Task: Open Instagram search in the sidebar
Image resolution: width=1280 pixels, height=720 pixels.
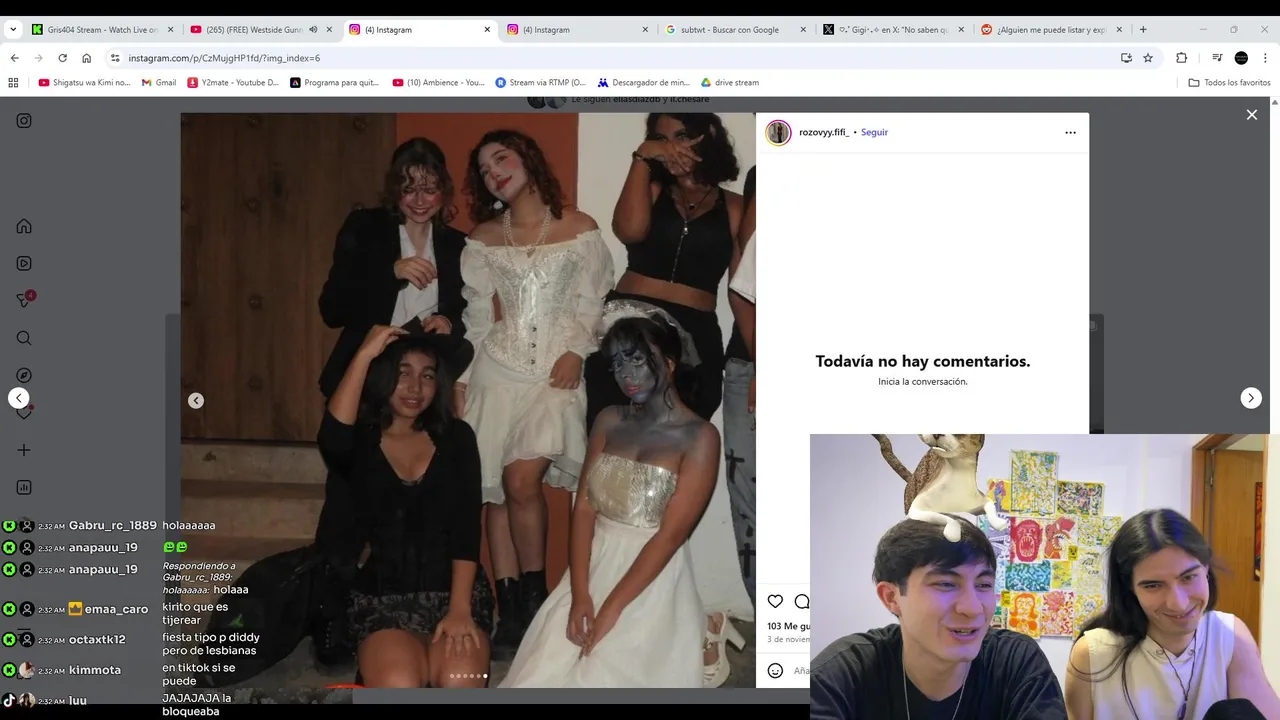Action: click(24, 338)
